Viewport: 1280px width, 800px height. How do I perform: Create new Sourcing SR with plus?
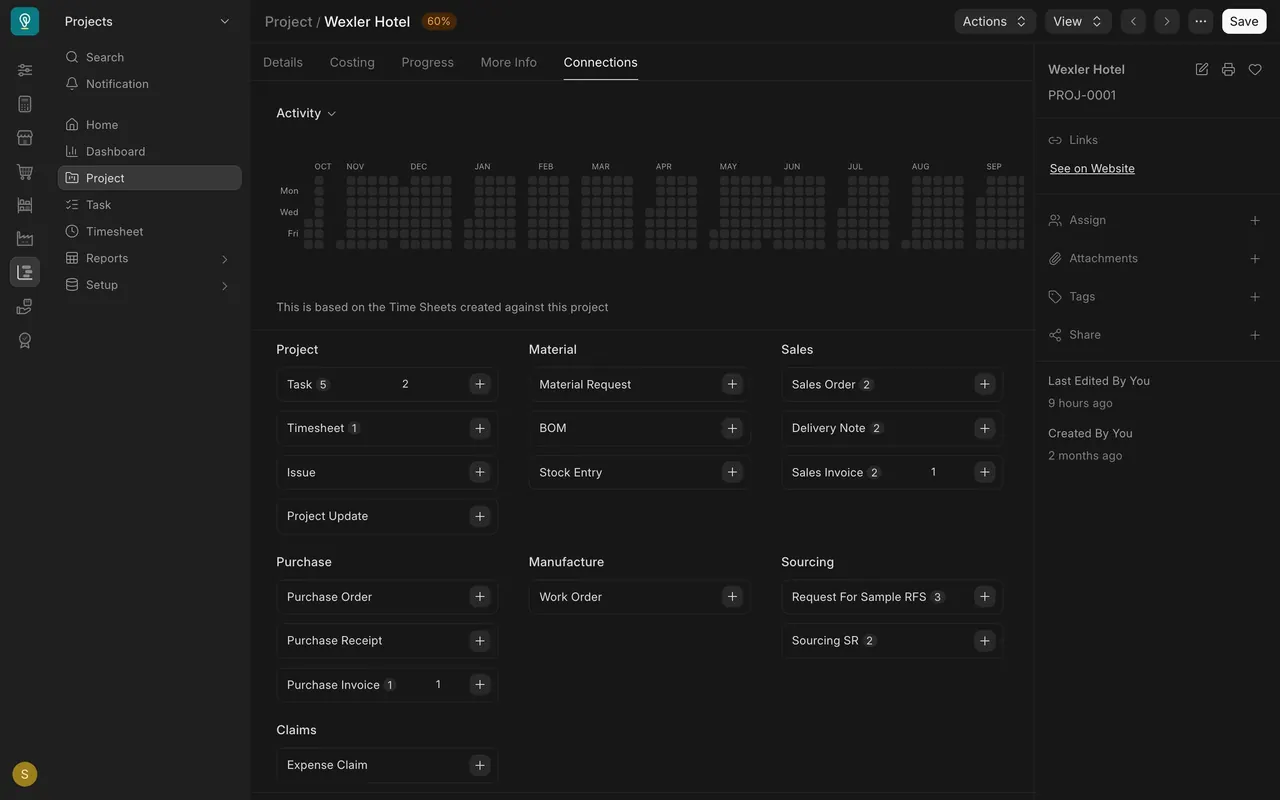point(985,641)
